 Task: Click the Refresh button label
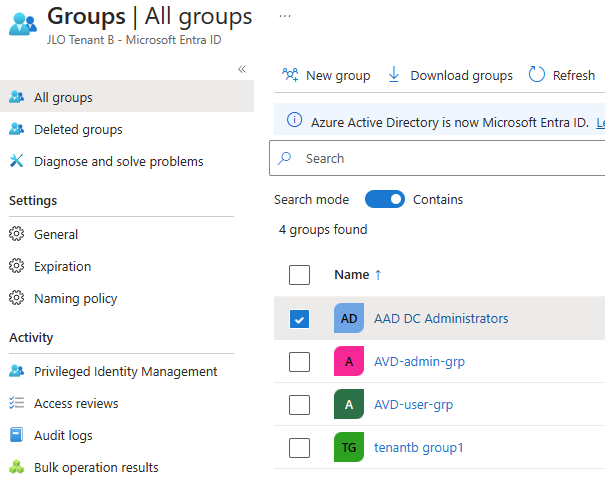[574, 75]
